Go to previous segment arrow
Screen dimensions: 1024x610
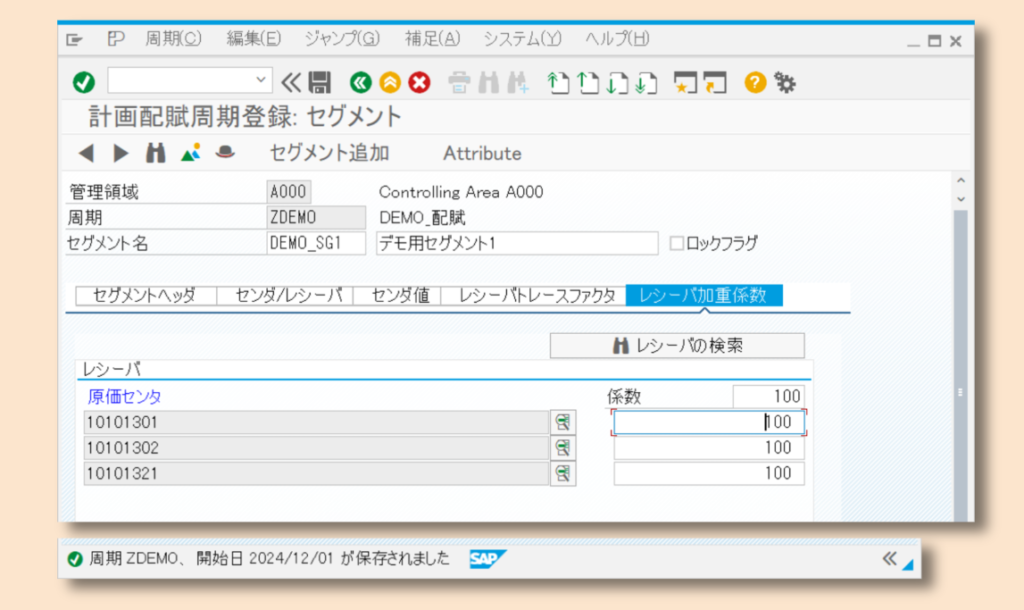pyautogui.click(x=86, y=153)
